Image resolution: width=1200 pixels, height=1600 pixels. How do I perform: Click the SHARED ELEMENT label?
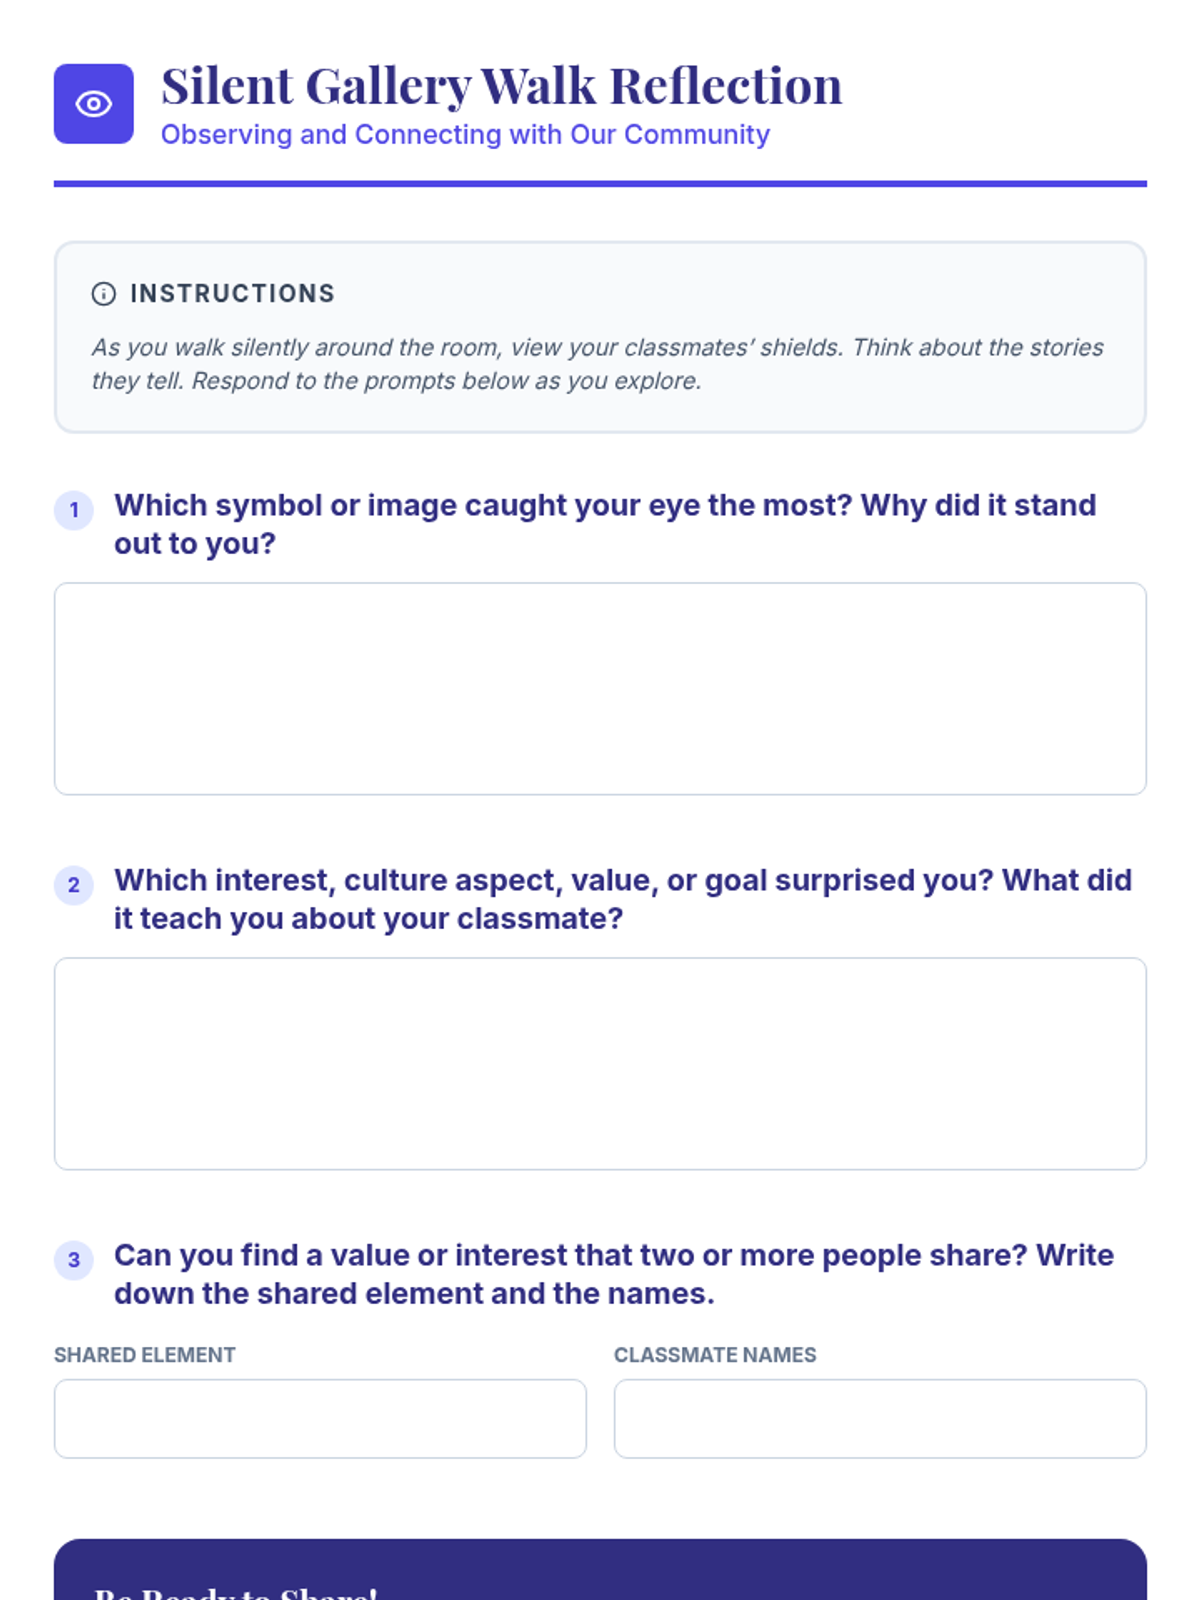point(145,1355)
